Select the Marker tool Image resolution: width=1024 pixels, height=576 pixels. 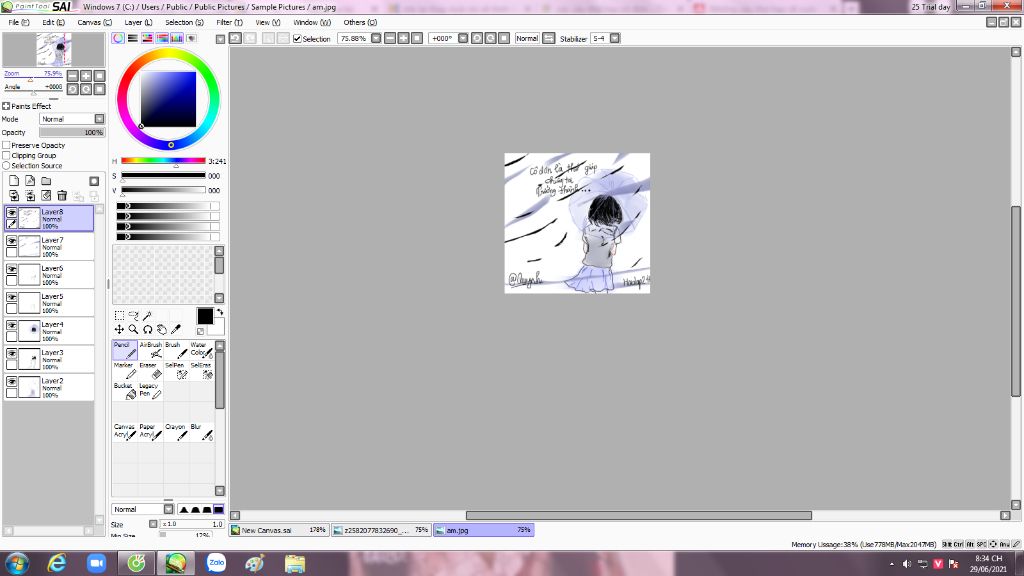point(125,370)
